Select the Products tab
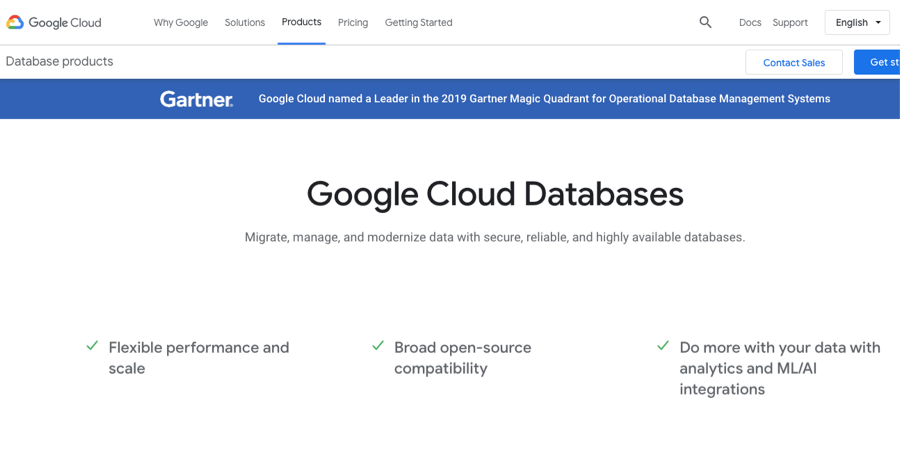 pos(301,22)
